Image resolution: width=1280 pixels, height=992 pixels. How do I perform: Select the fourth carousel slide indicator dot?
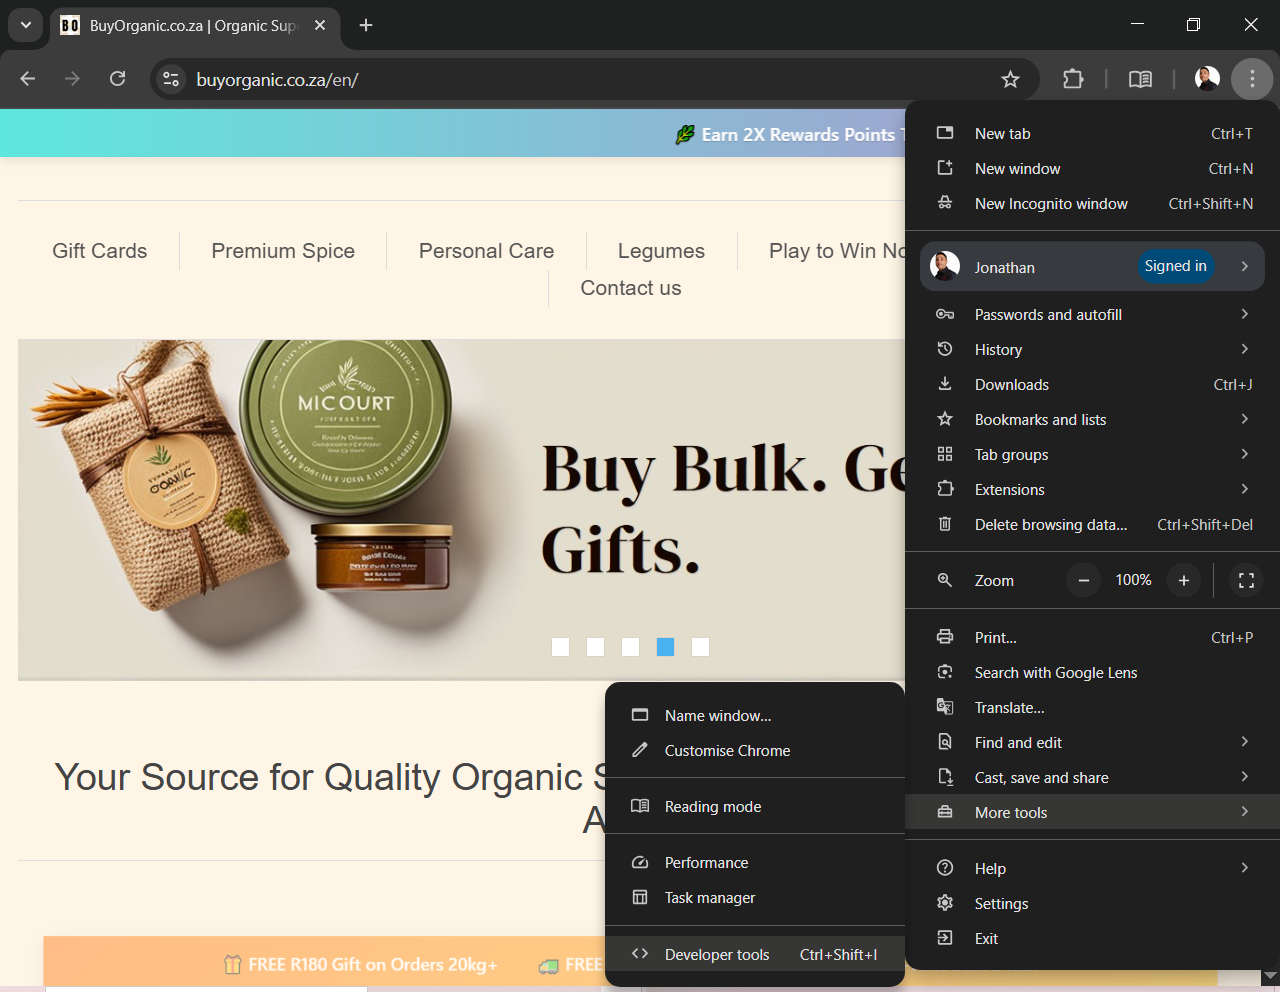pyautogui.click(x=665, y=647)
